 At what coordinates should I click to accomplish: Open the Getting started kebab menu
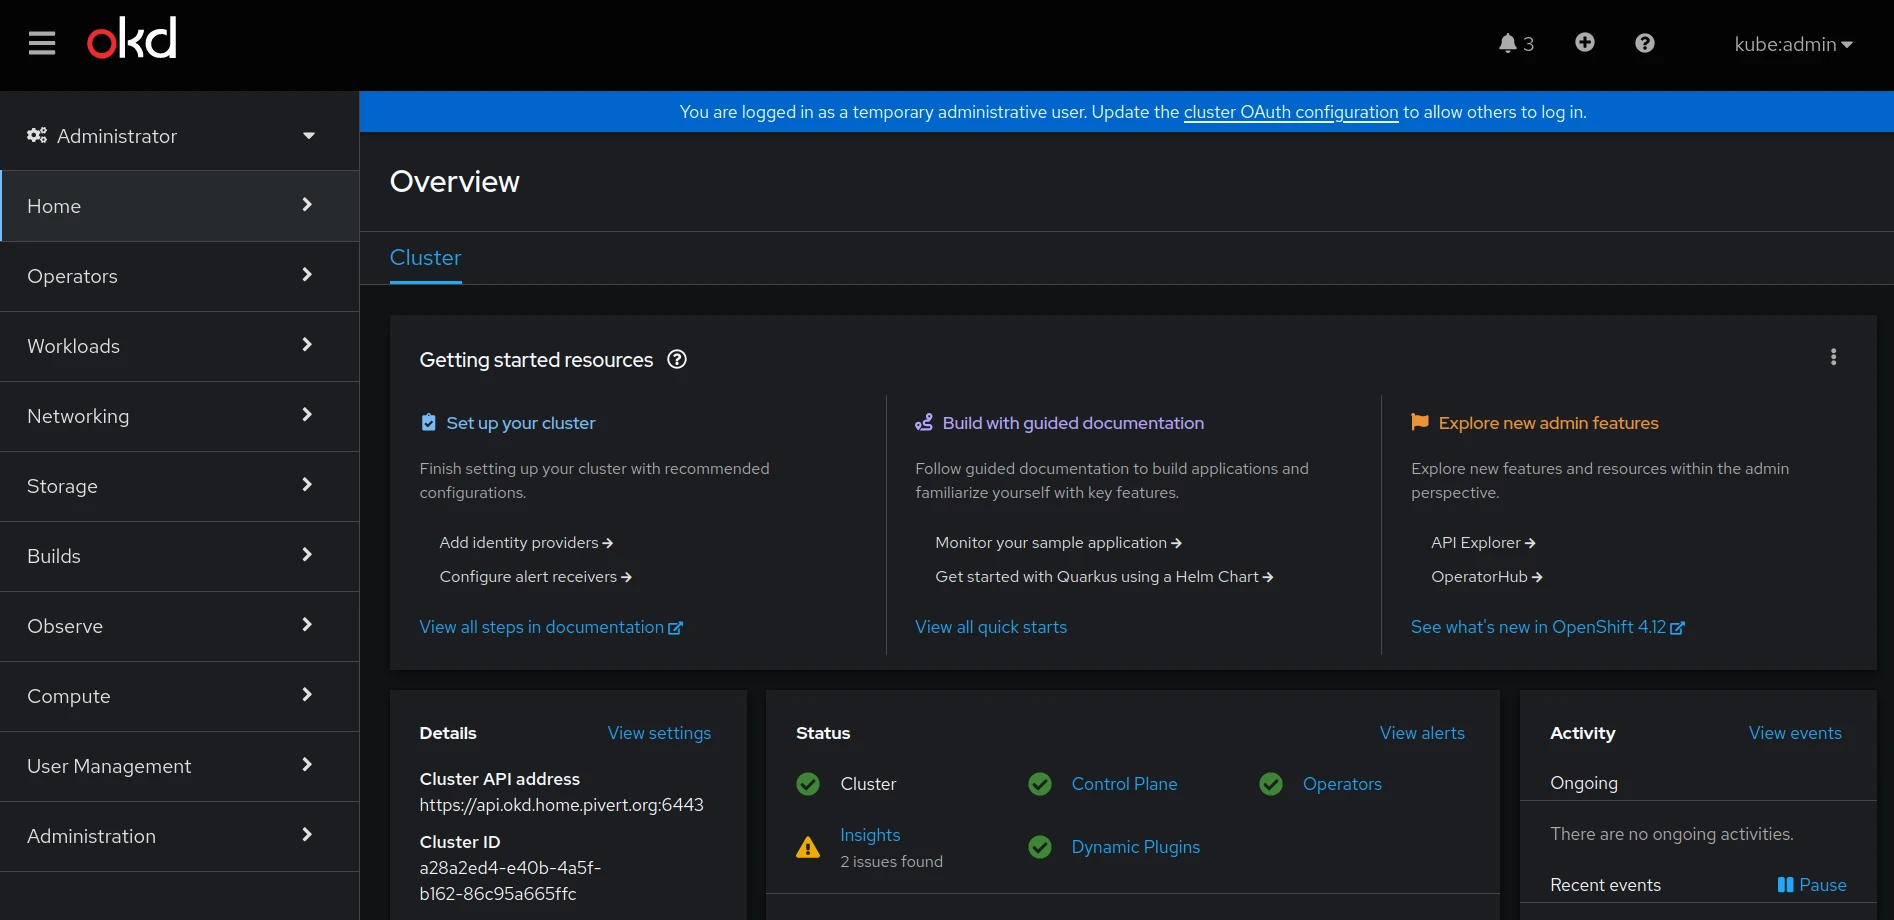(1833, 357)
